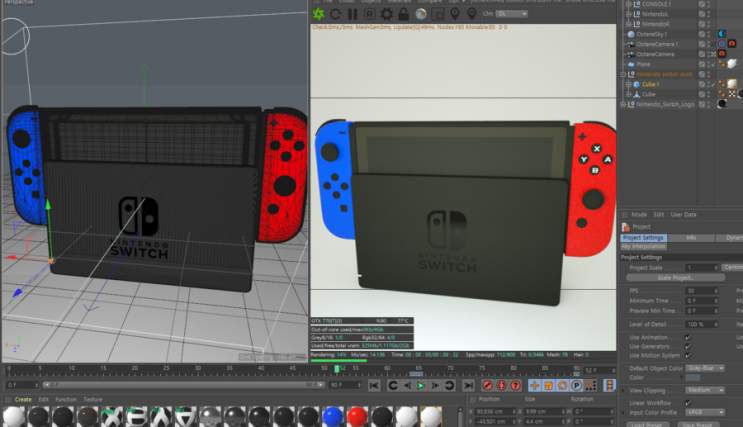Collapse Nintendo switch dock tree node
The width and height of the screenshot is (743, 427).
(624, 74)
